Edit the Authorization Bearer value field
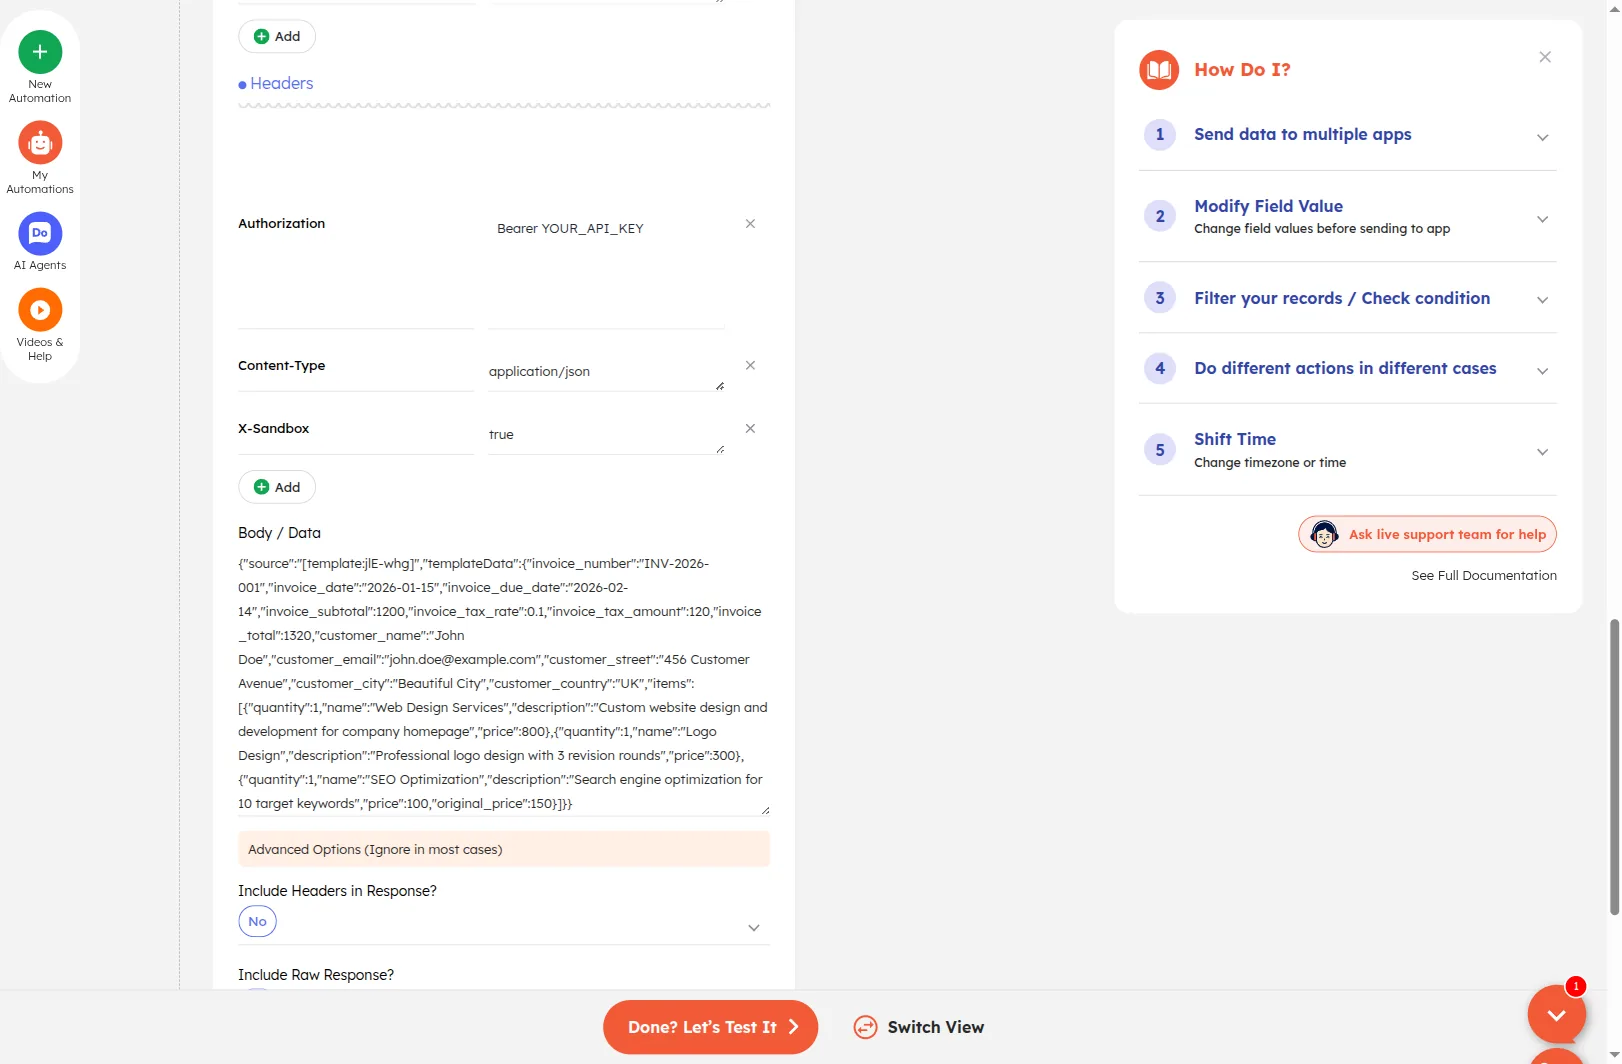The image size is (1622, 1064). (x=606, y=229)
